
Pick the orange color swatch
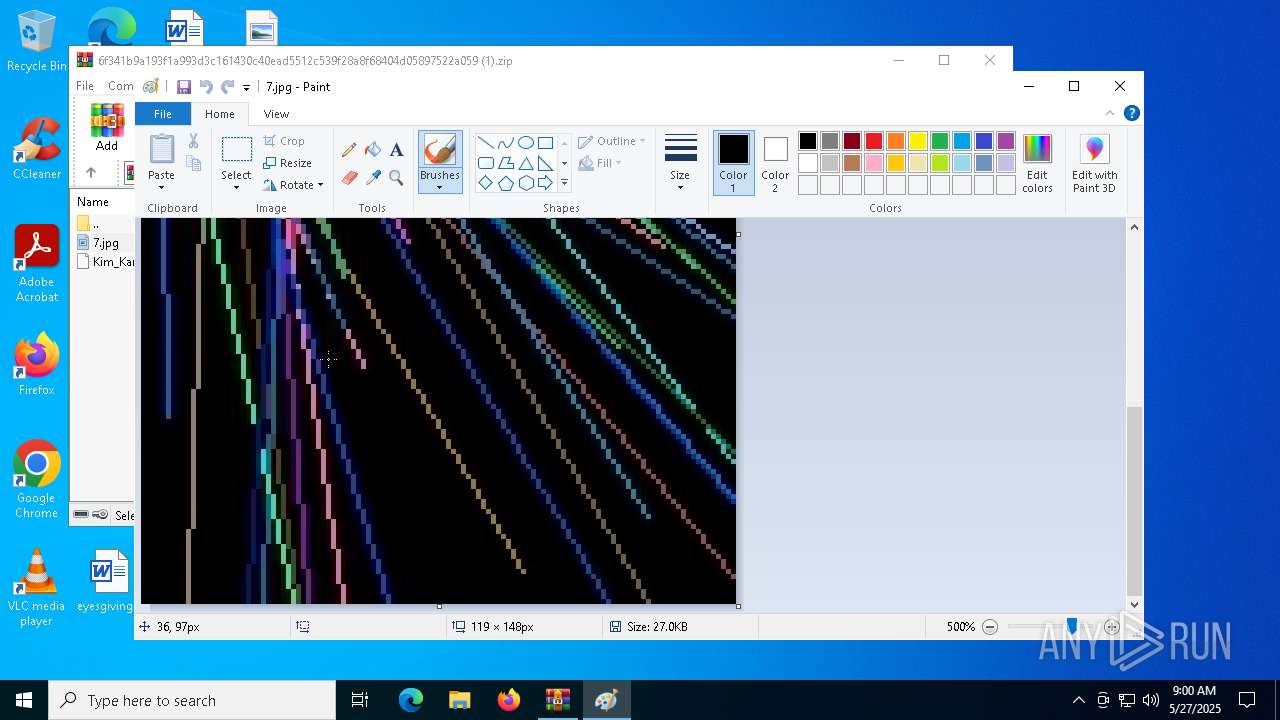click(x=896, y=141)
